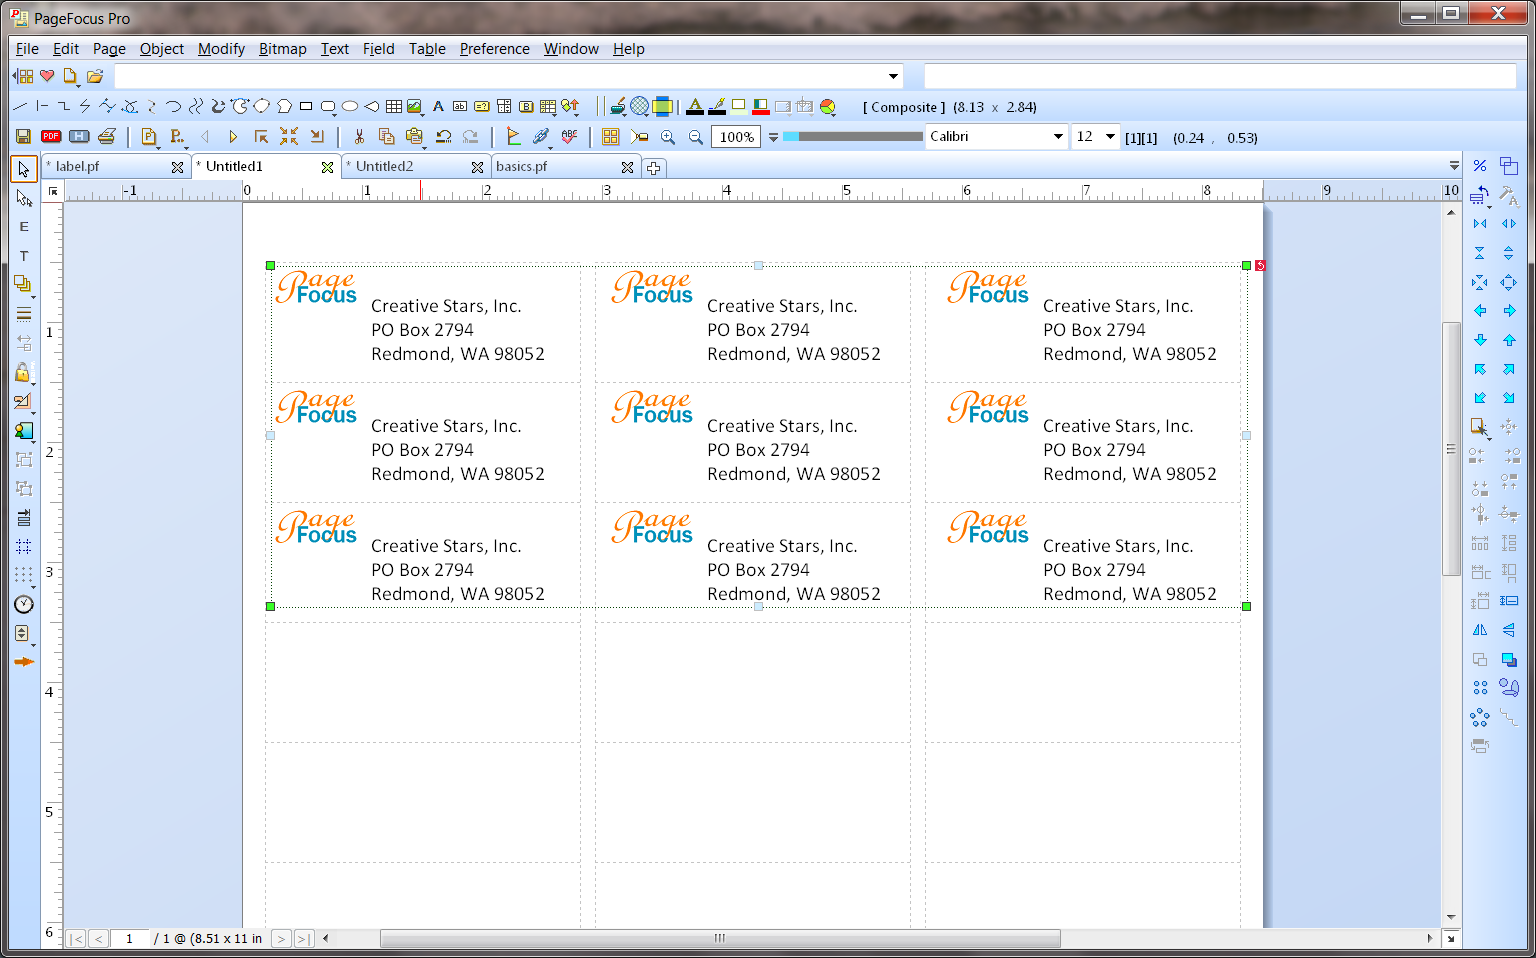This screenshot has width=1536, height=958.
Task: Insert a picture with the image icon
Action: click(414, 106)
